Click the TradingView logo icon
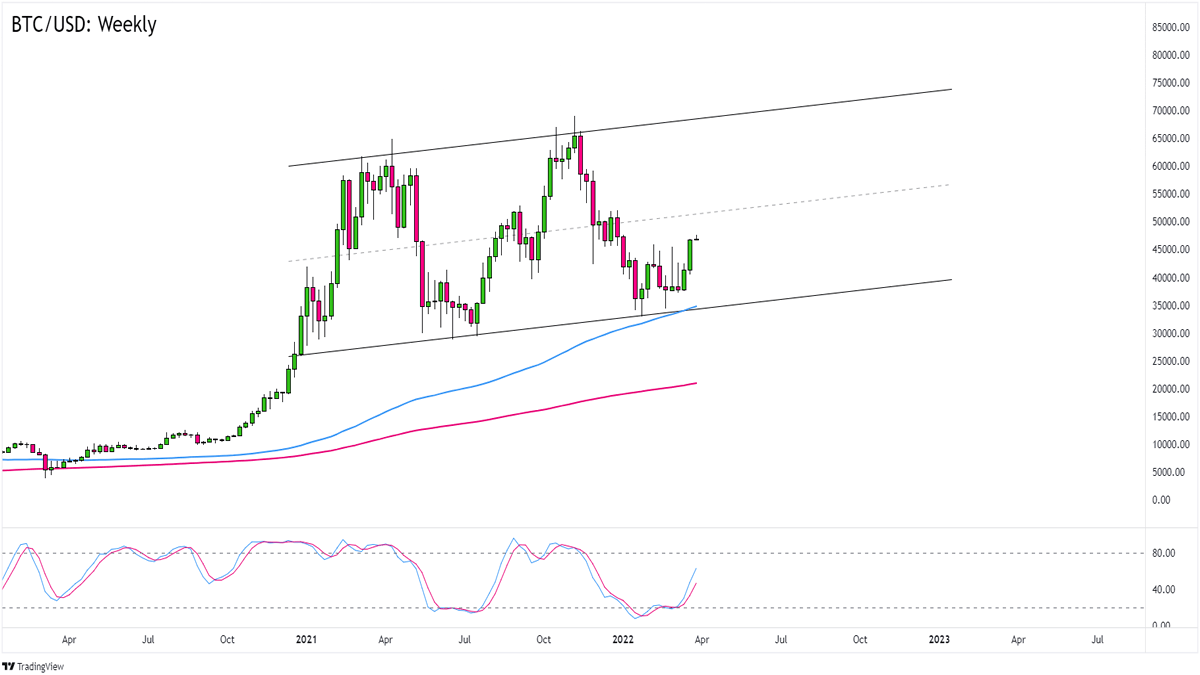This screenshot has height=675, width=1200. [x=9, y=666]
